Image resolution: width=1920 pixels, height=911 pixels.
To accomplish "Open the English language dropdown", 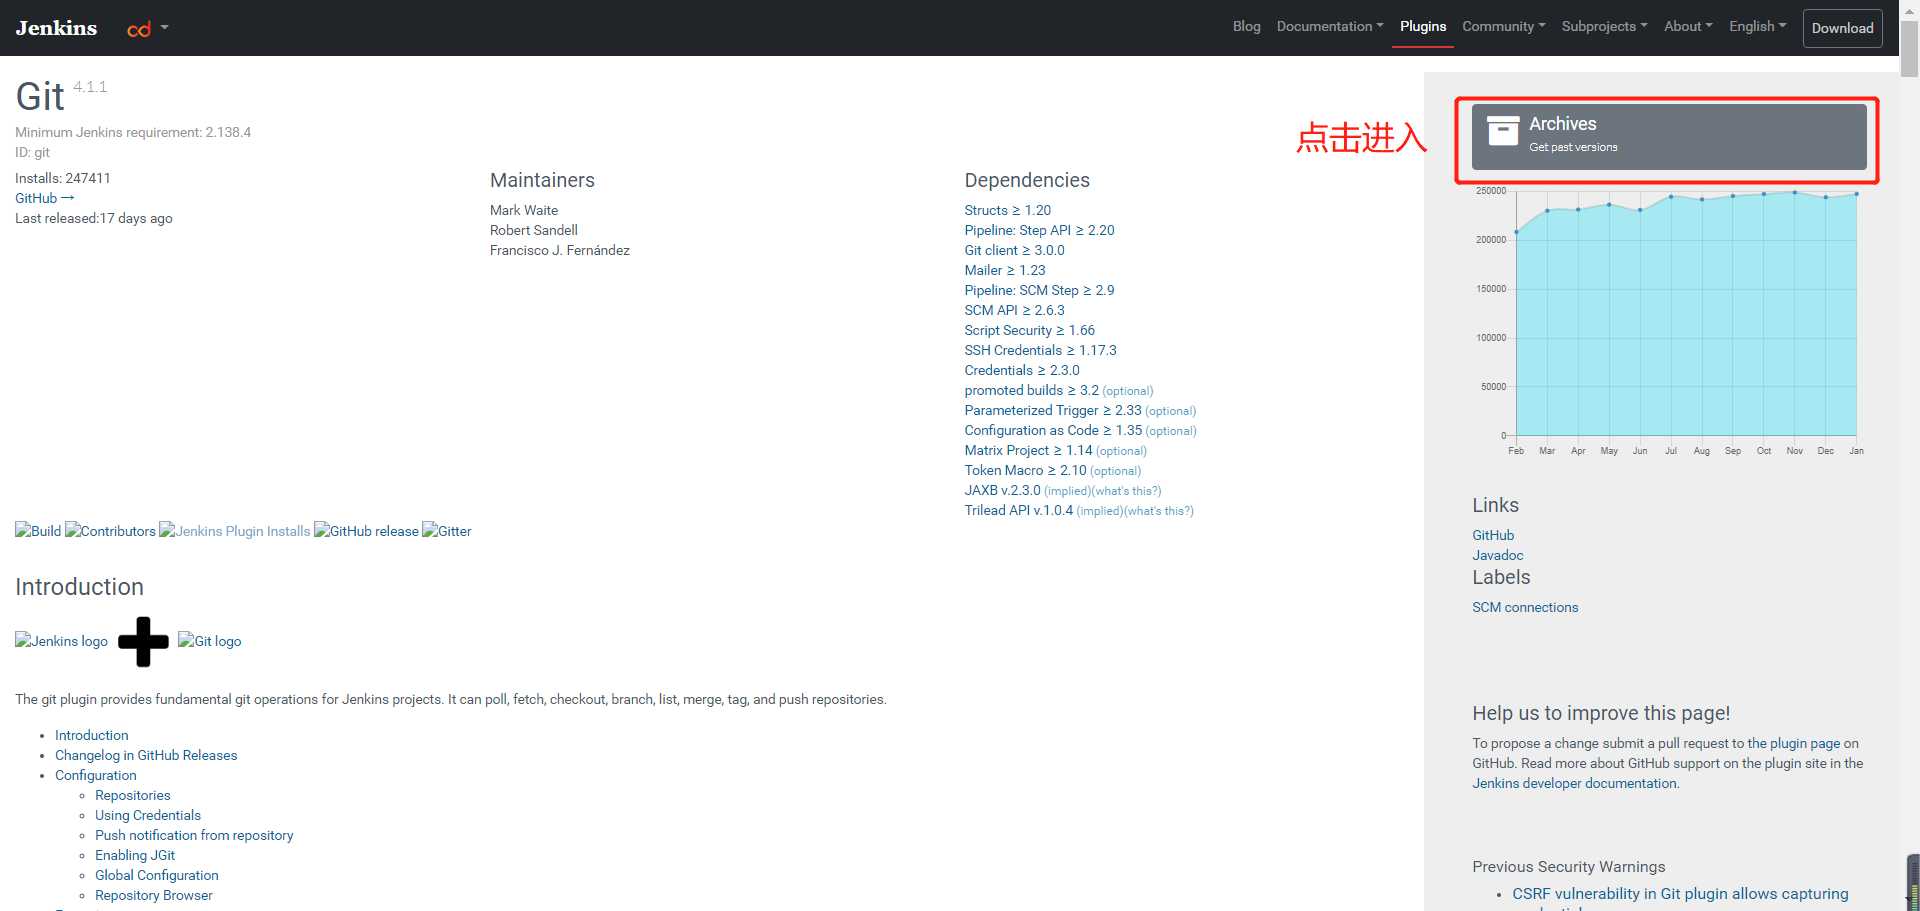I will point(1757,27).
